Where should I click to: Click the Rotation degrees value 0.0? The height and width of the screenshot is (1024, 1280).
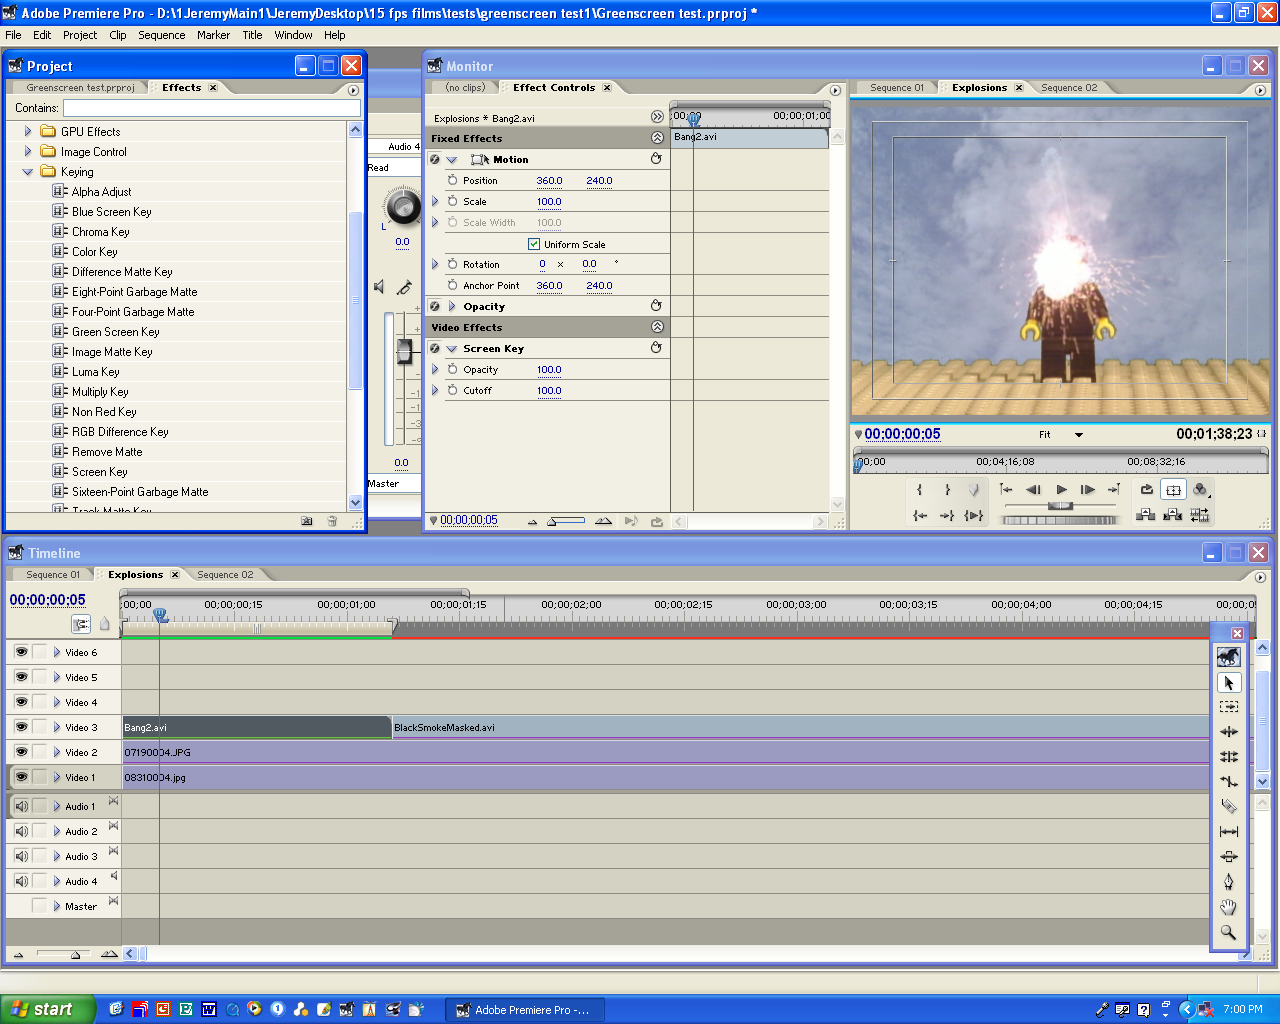[589, 265]
